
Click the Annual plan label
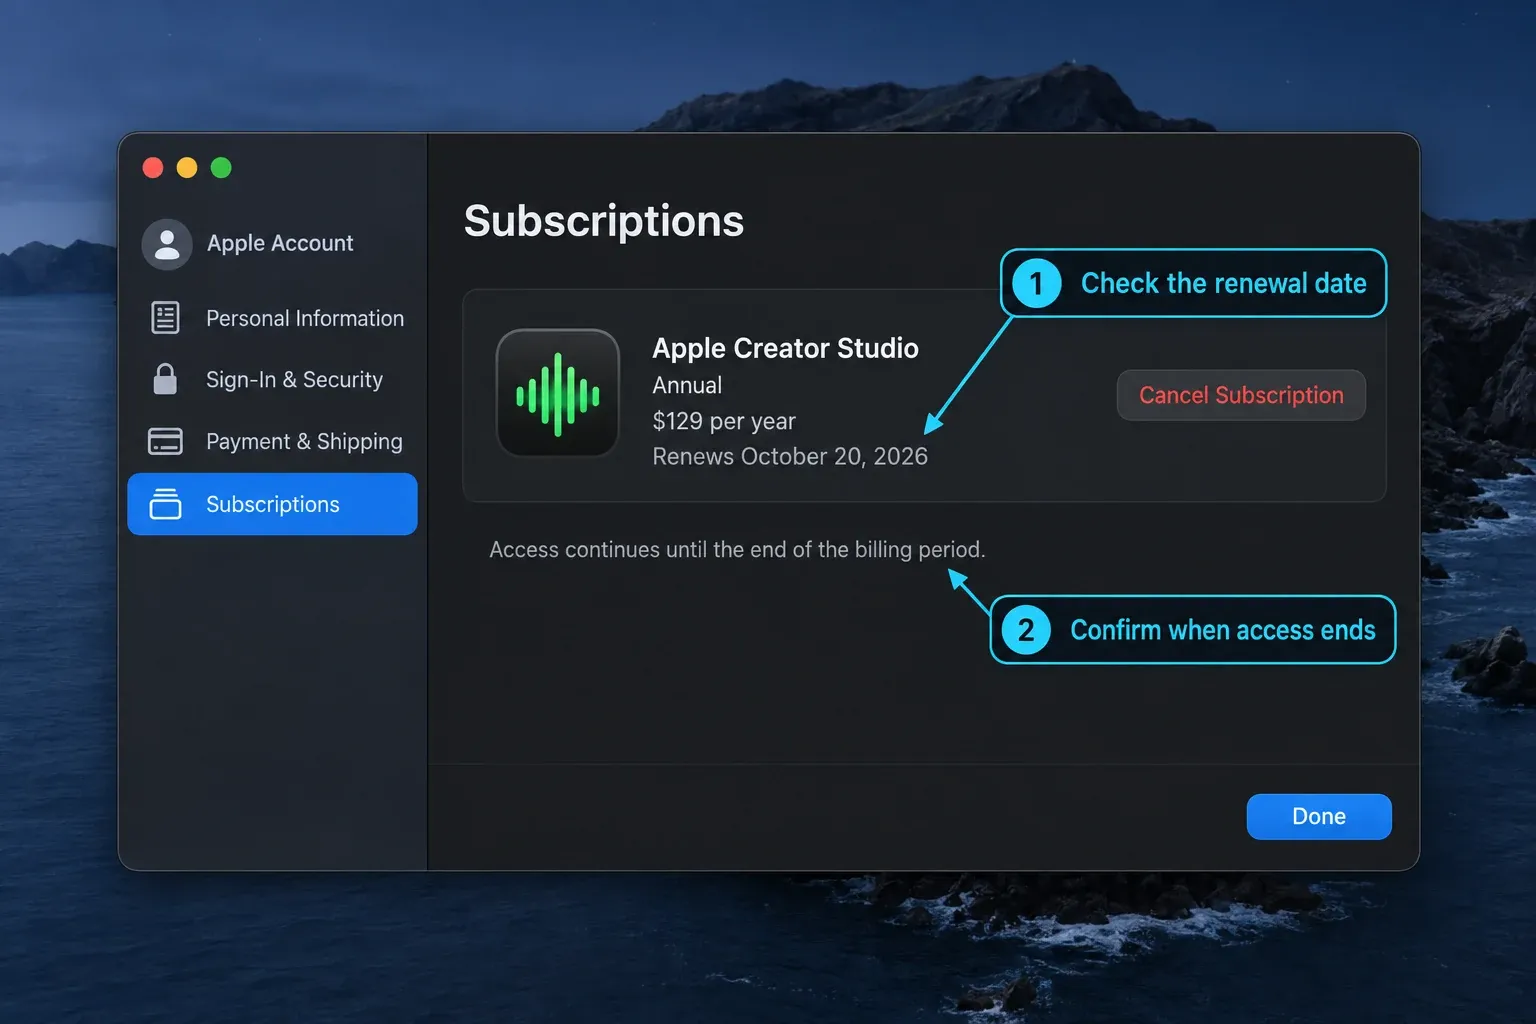687,385
